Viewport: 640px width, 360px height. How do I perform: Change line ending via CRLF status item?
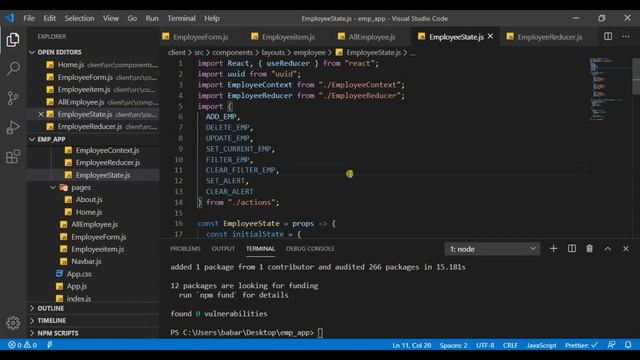(x=510, y=345)
